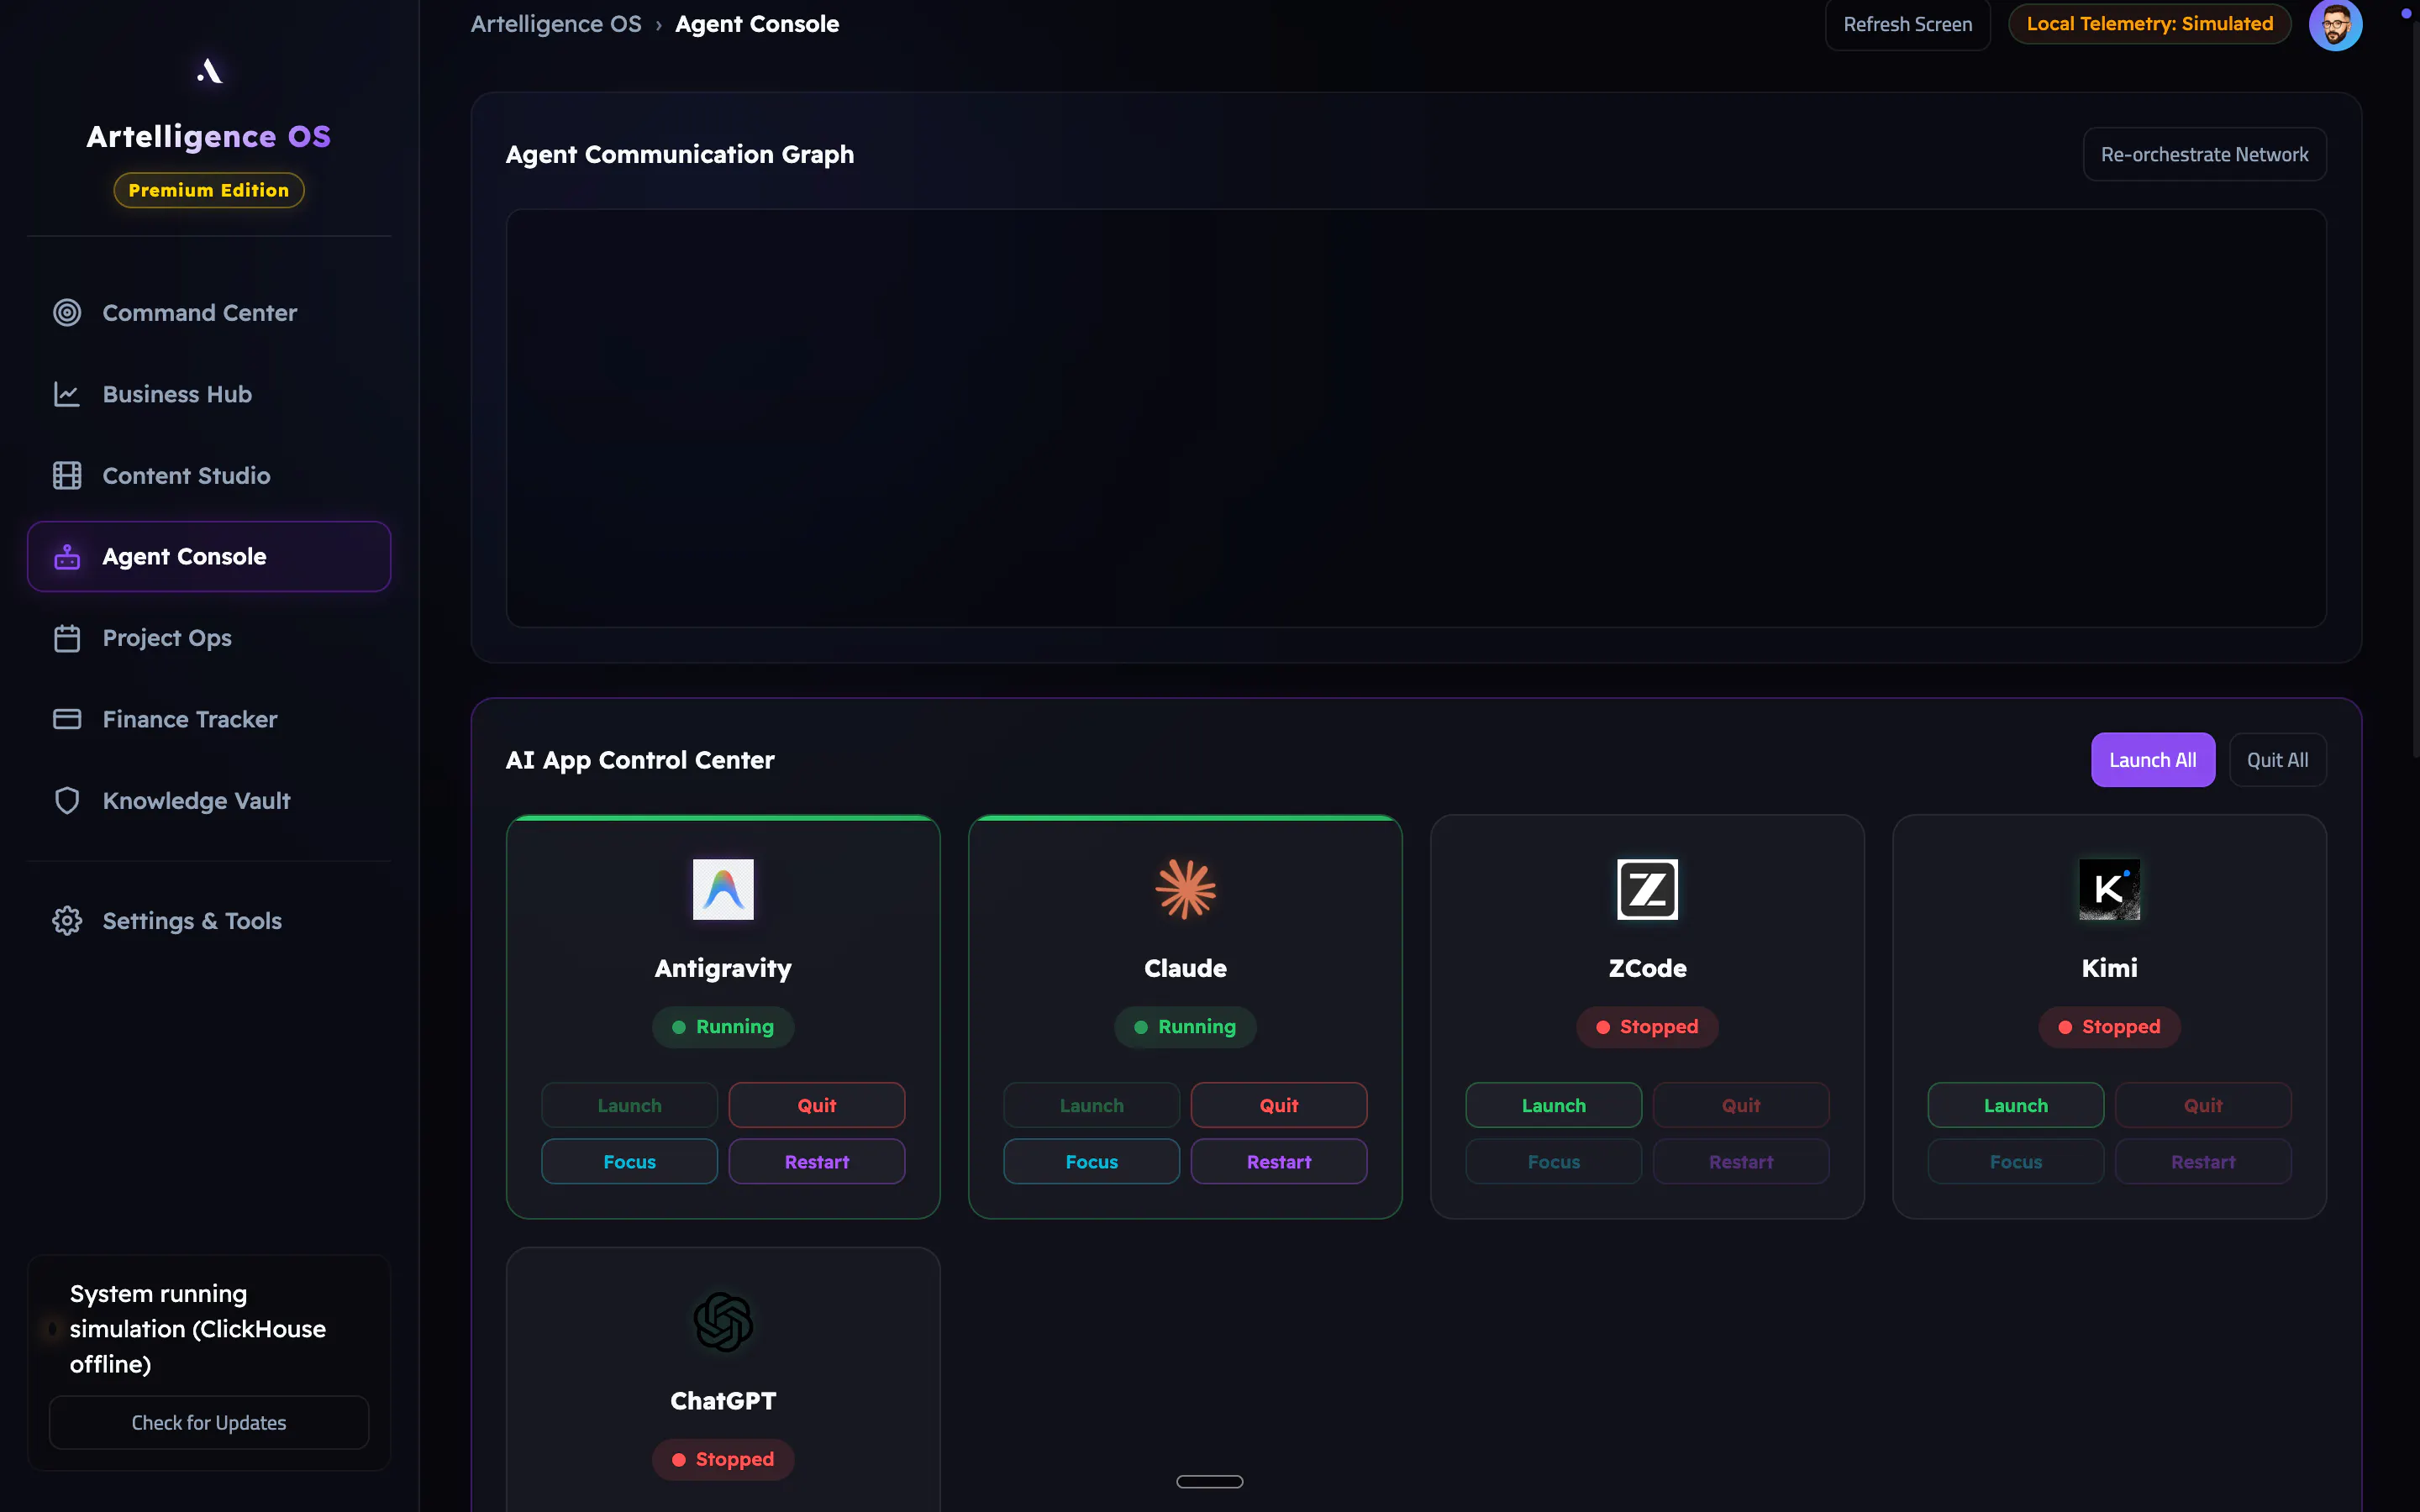Screen dimensions: 2420x1512
Task: Open the user avatar profile picture
Action: (2335, 24)
